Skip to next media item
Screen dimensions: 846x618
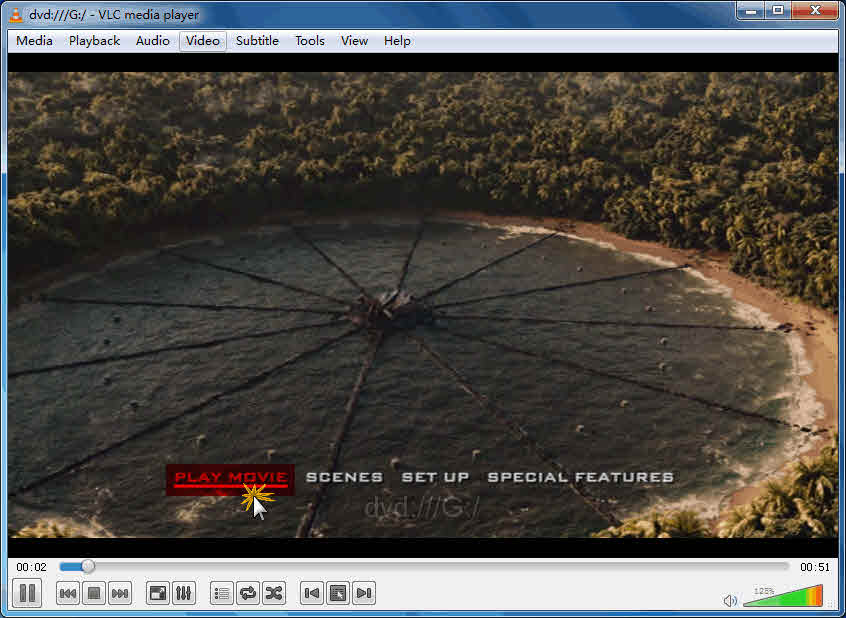coord(120,594)
